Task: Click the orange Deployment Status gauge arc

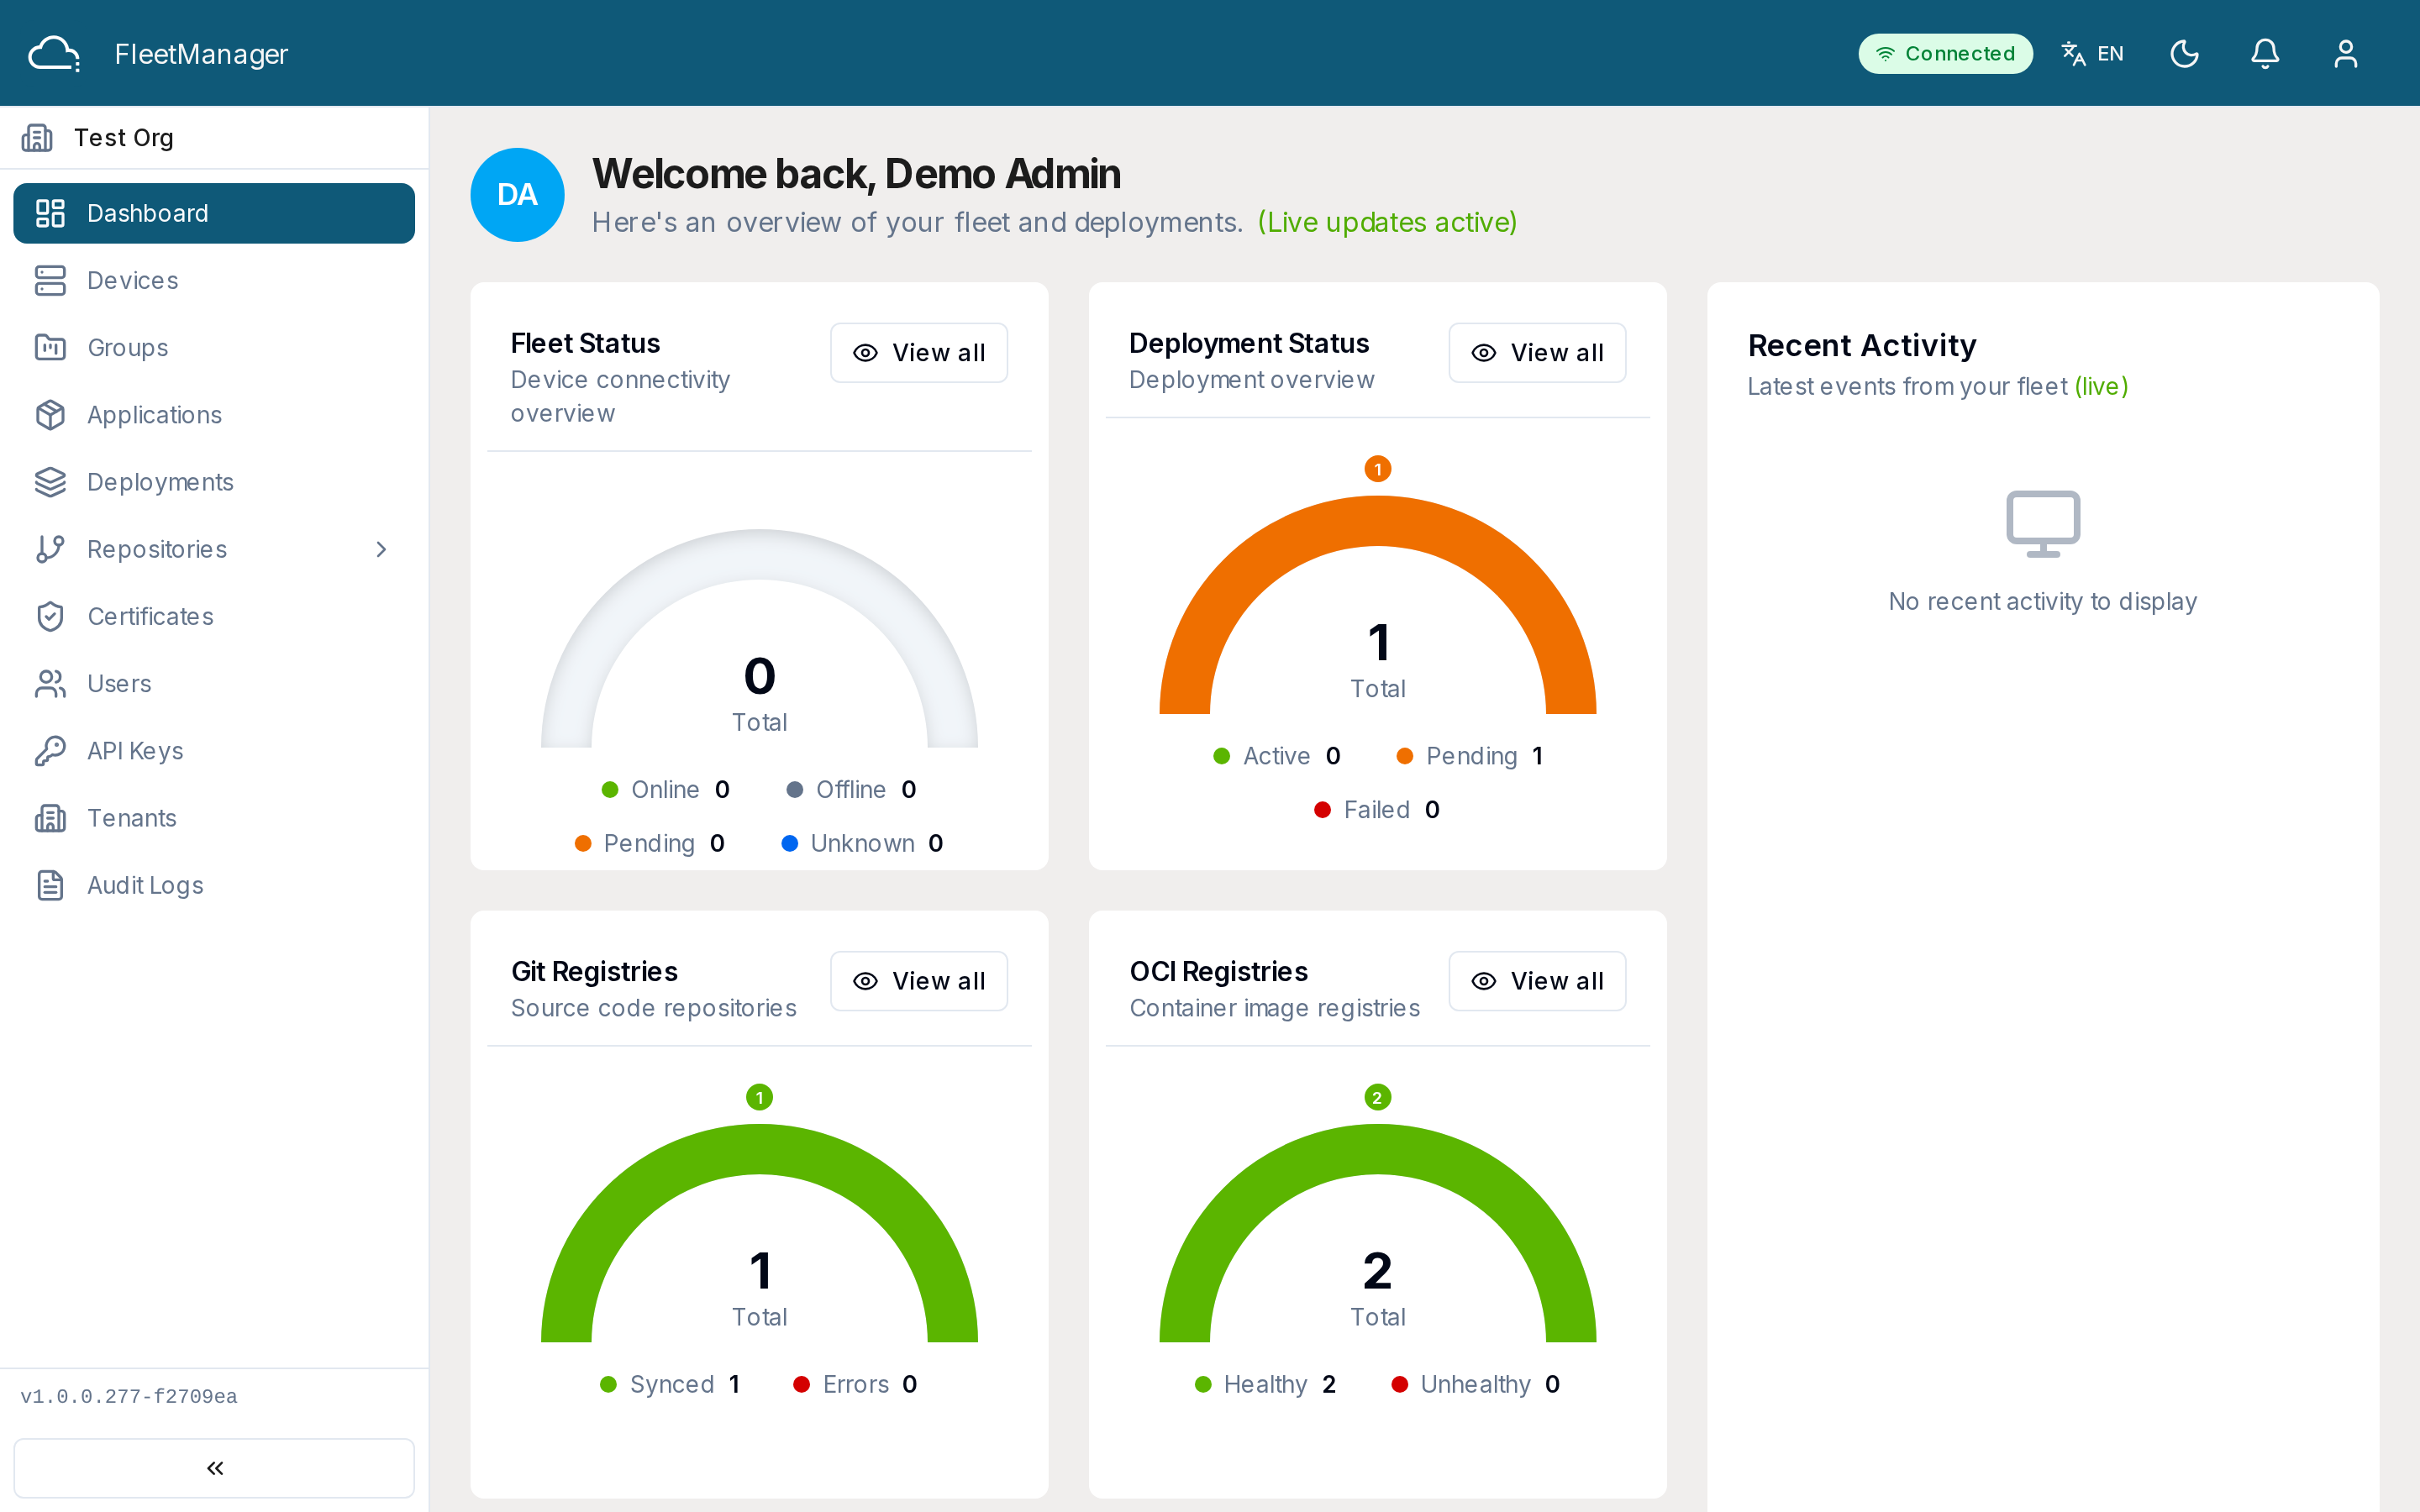Action: pyautogui.click(x=1378, y=521)
